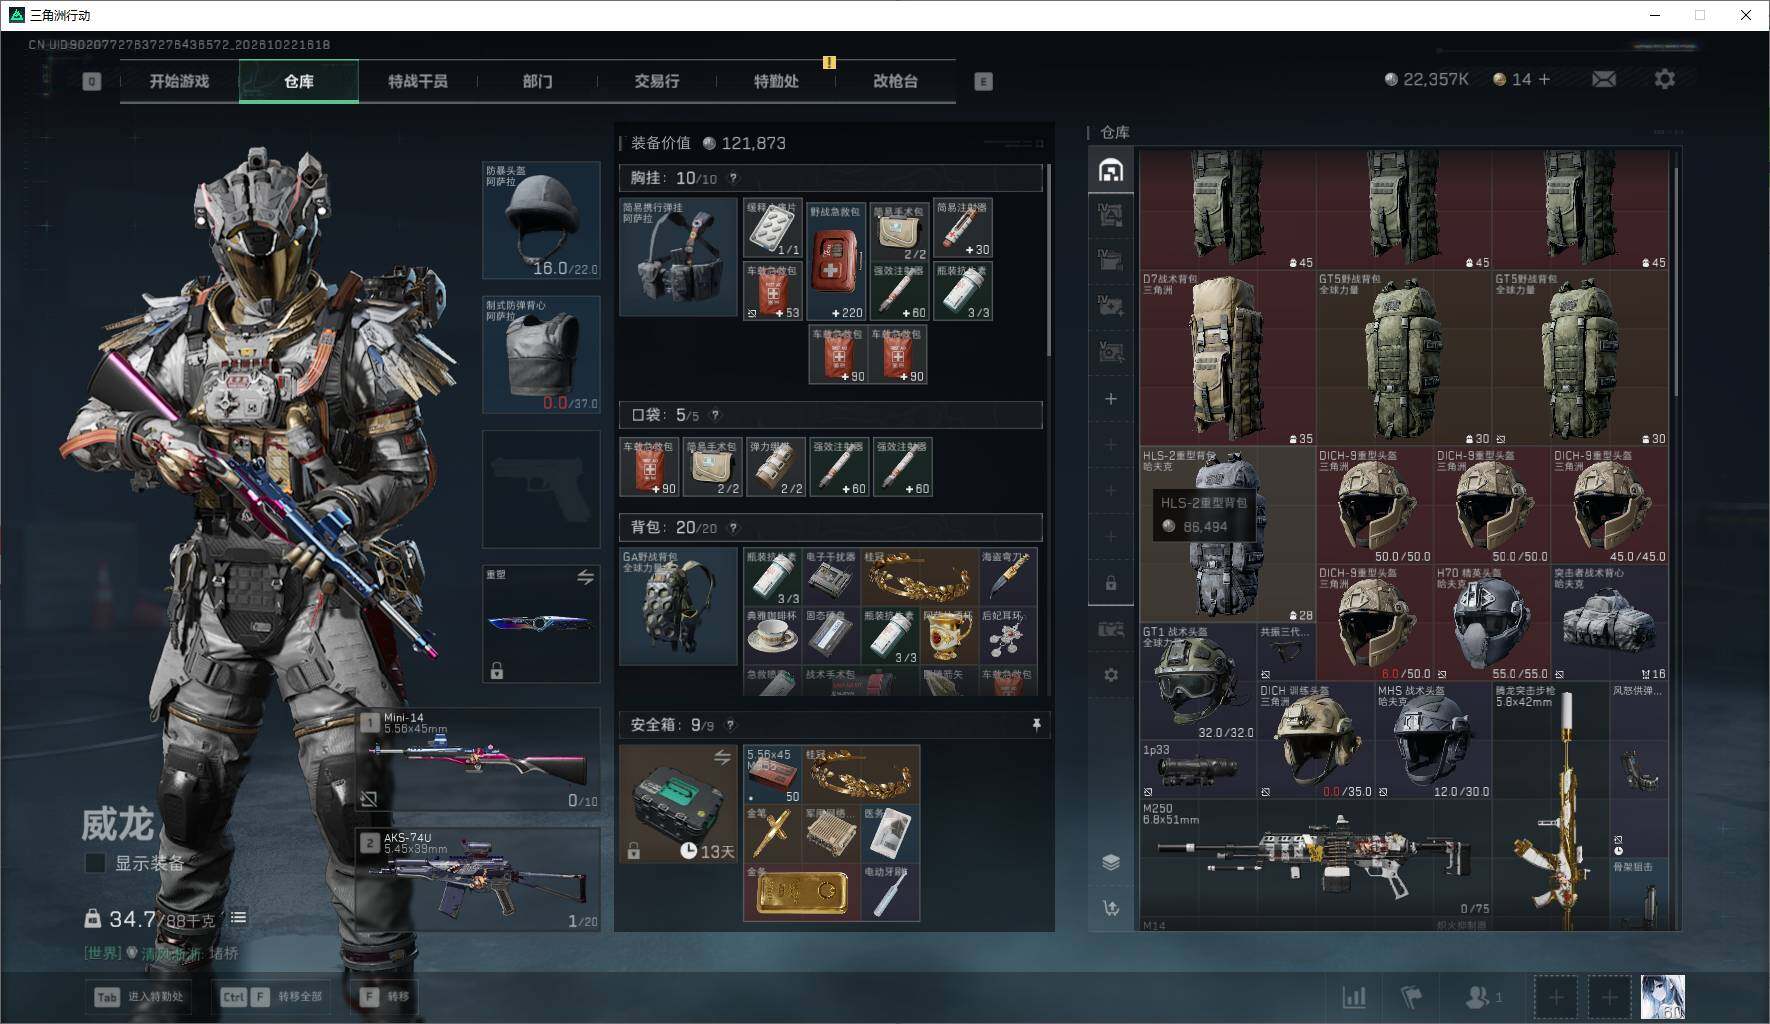The image size is (1770, 1024).
Task: Click the padlock icon in warehouse sidebar
Action: tap(1111, 583)
